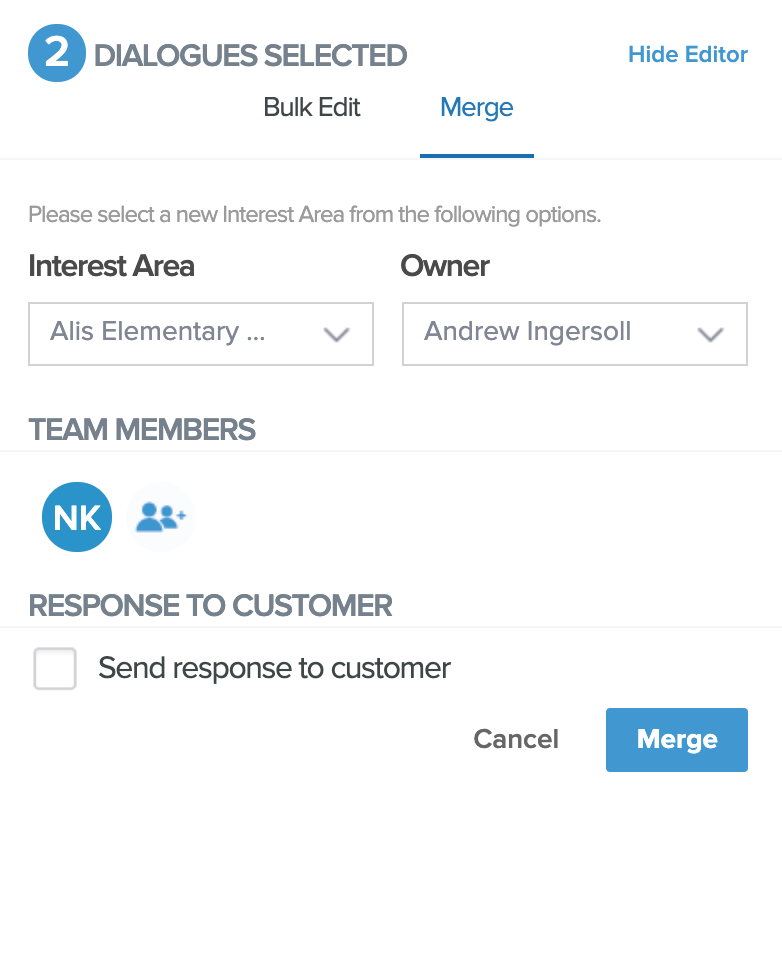The width and height of the screenshot is (782, 958).
Task: Click the Interest Area chevron arrow
Action: 336,334
